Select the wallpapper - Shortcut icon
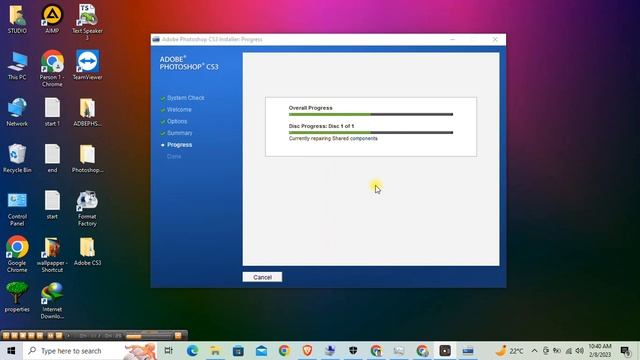 (x=52, y=255)
